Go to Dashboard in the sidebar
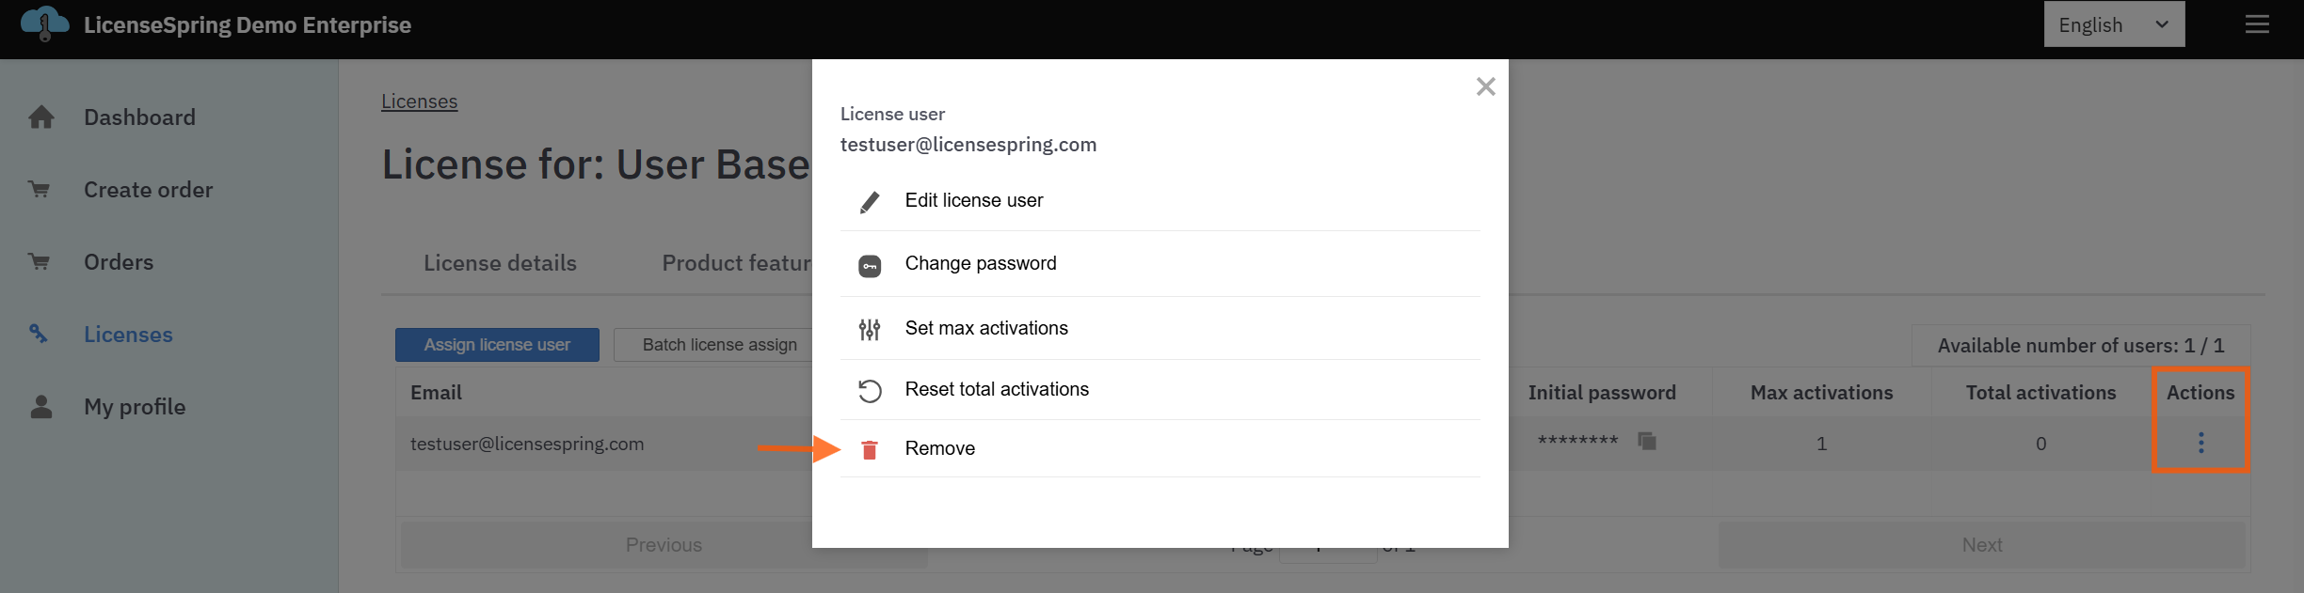This screenshot has height=593, width=2304. tap(139, 117)
